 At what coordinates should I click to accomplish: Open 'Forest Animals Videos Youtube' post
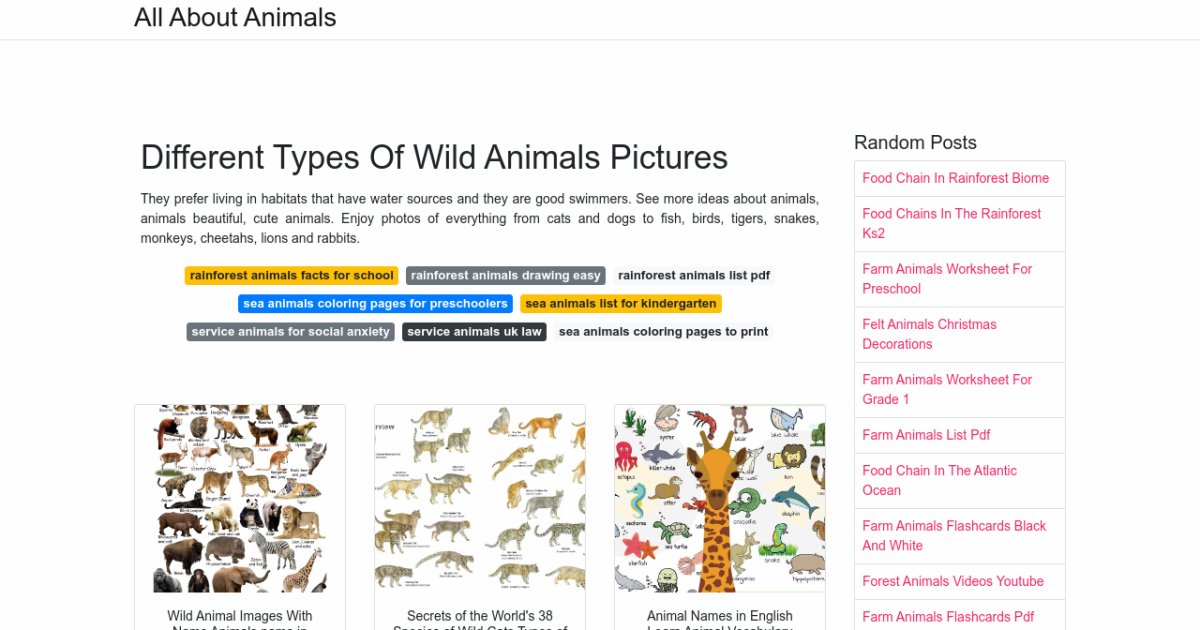coord(952,581)
